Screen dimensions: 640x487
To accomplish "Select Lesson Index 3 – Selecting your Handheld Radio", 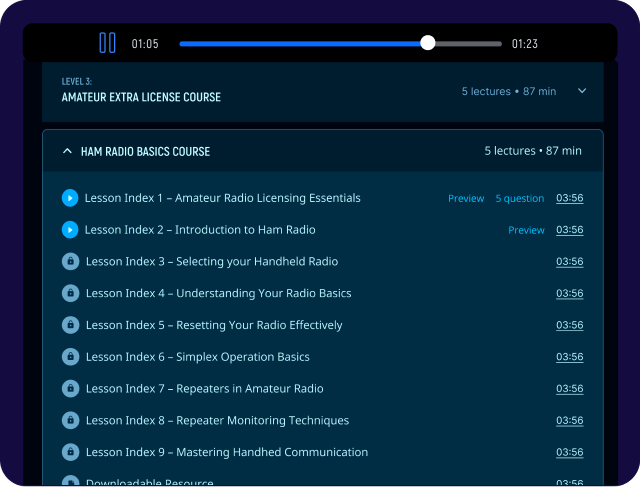I will [x=212, y=262].
